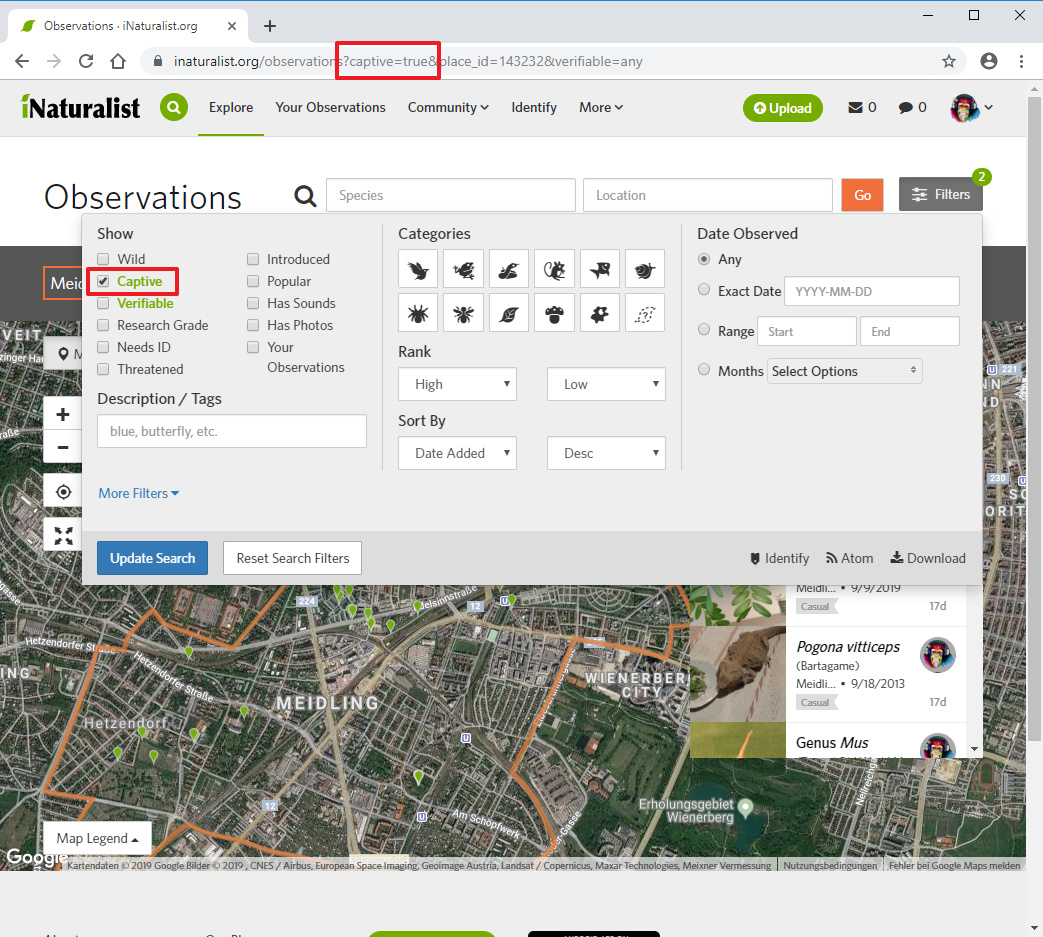Click the Update Search button
The width and height of the screenshot is (1043, 937).
[152, 558]
